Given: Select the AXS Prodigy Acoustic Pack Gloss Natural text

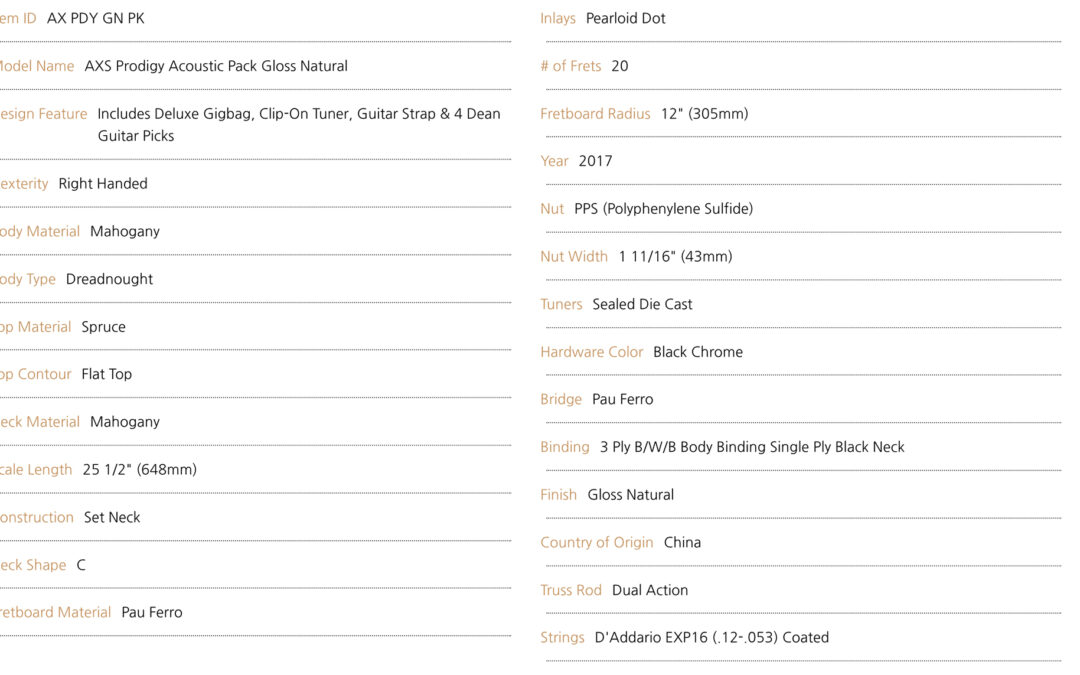Looking at the screenshot, I should (x=216, y=66).
